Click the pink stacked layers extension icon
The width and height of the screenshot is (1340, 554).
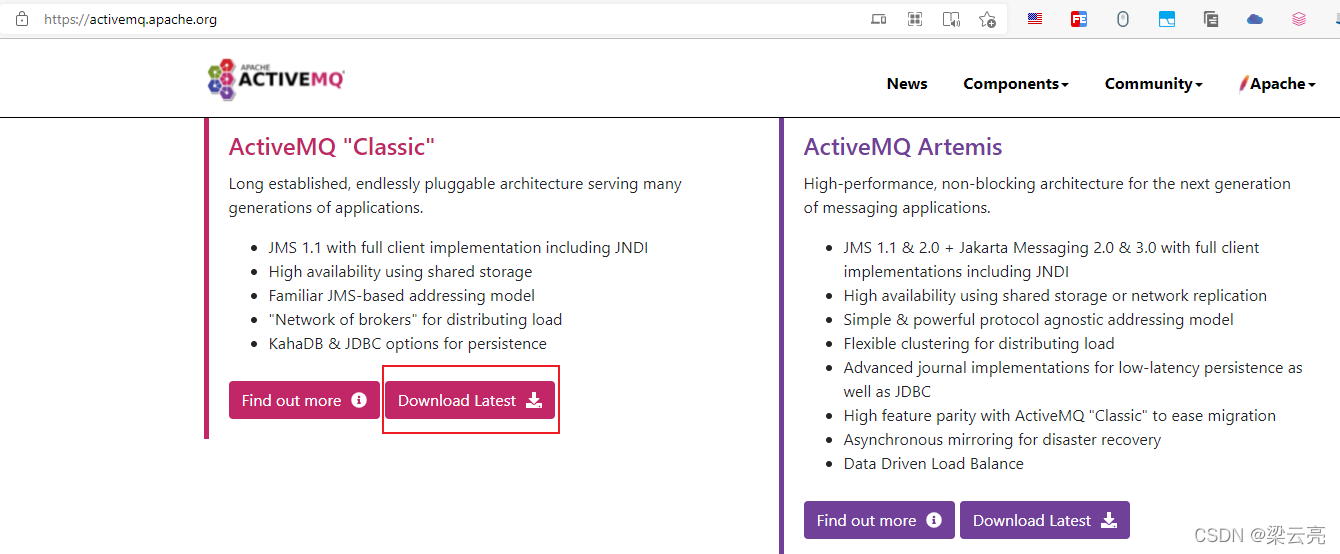(x=1299, y=19)
